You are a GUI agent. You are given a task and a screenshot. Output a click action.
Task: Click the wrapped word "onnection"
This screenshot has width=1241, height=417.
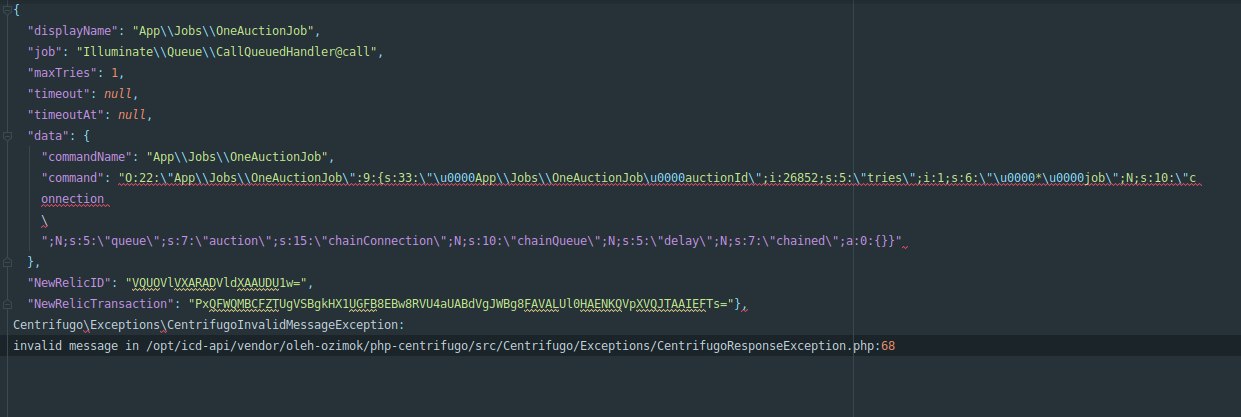click(73, 199)
